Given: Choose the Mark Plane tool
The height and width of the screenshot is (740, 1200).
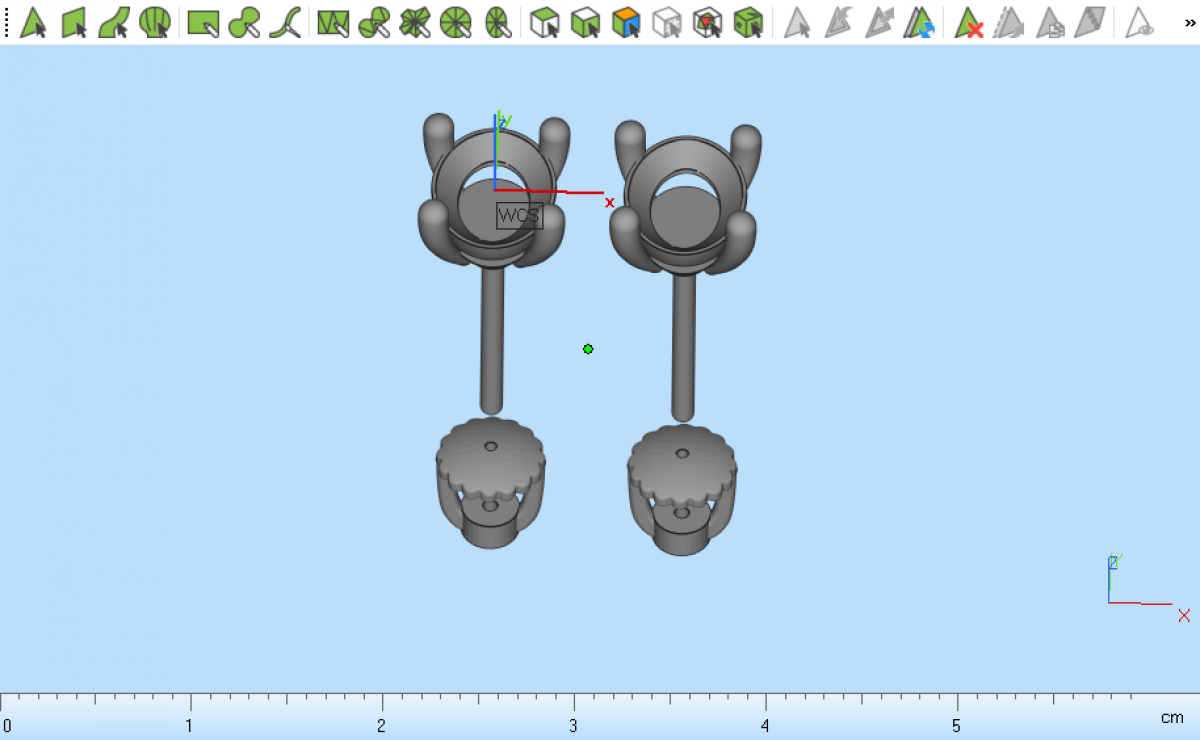Looking at the screenshot, I should coord(75,22).
